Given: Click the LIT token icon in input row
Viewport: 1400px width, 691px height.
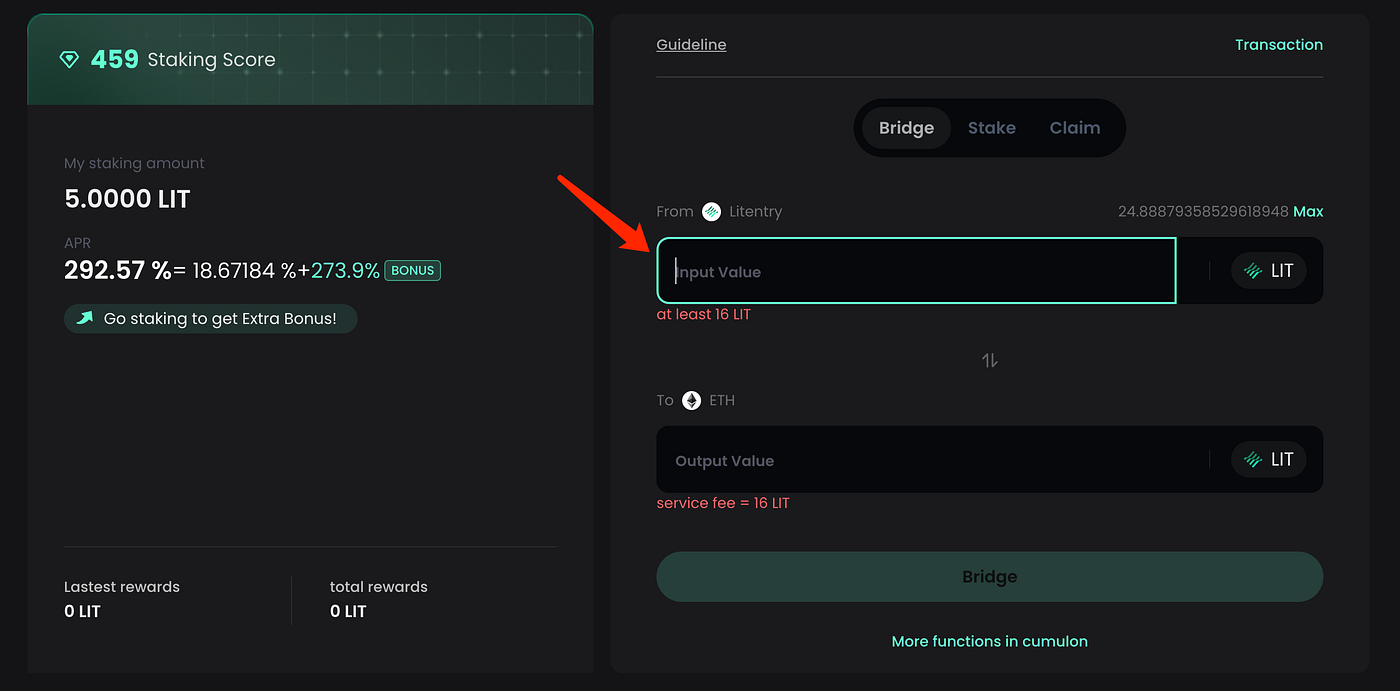Looking at the screenshot, I should pyautogui.click(x=1253, y=271).
